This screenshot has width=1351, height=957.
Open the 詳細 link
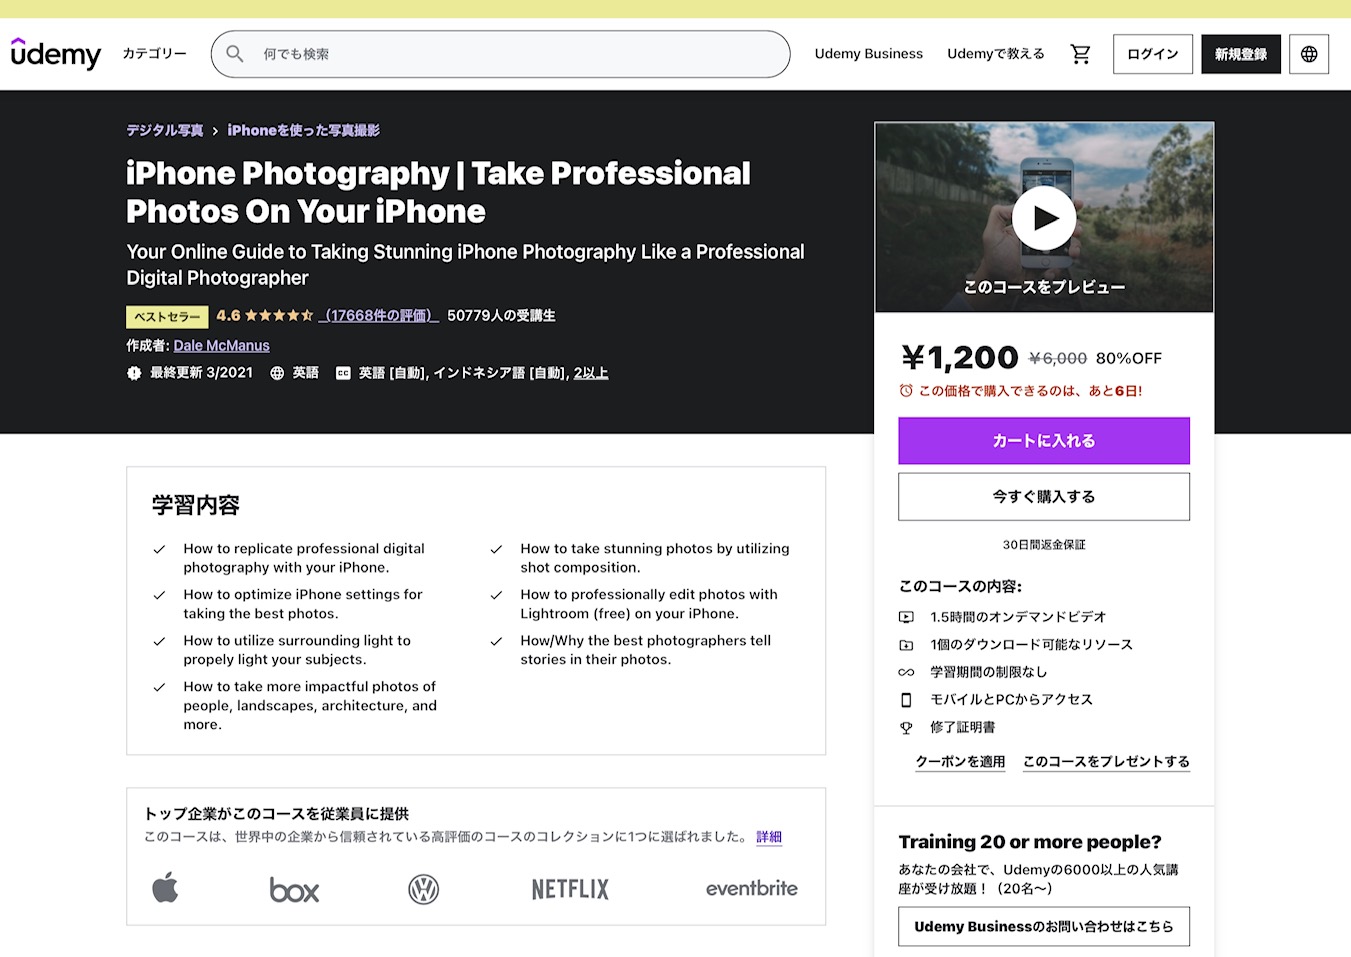click(x=769, y=837)
